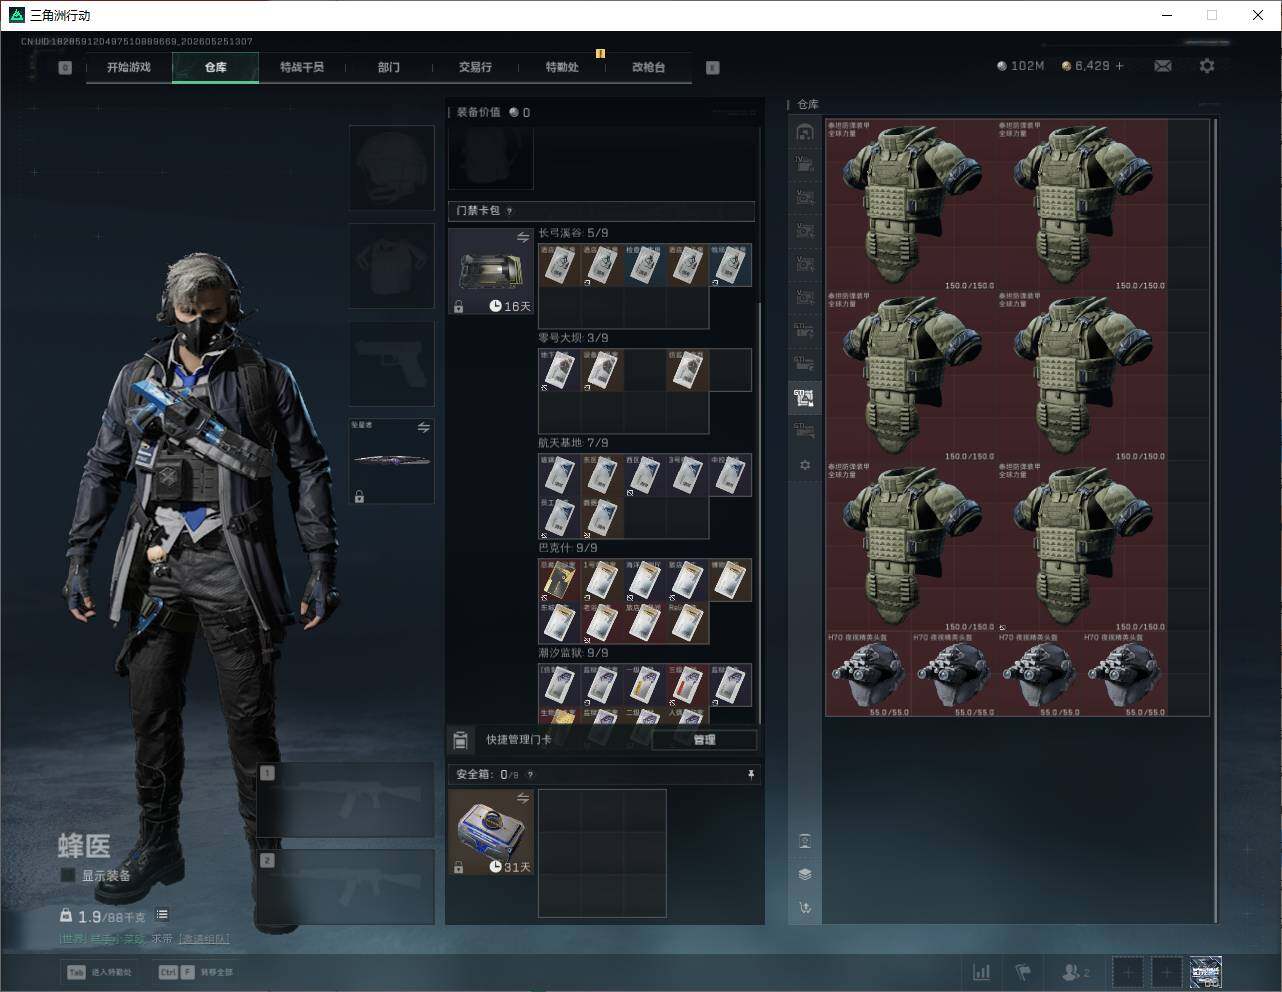Click the Ctrl F 转移全部 button
Viewport: 1282px width, 992px height.
(x=197, y=972)
